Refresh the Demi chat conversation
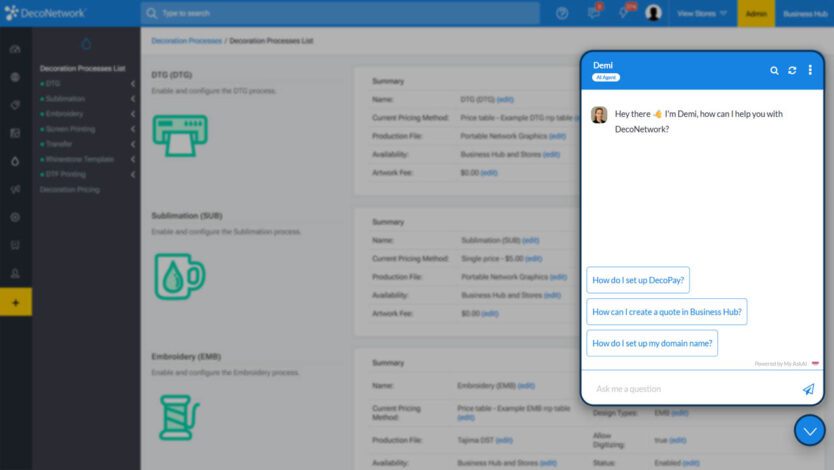The width and height of the screenshot is (834, 470). tap(792, 70)
